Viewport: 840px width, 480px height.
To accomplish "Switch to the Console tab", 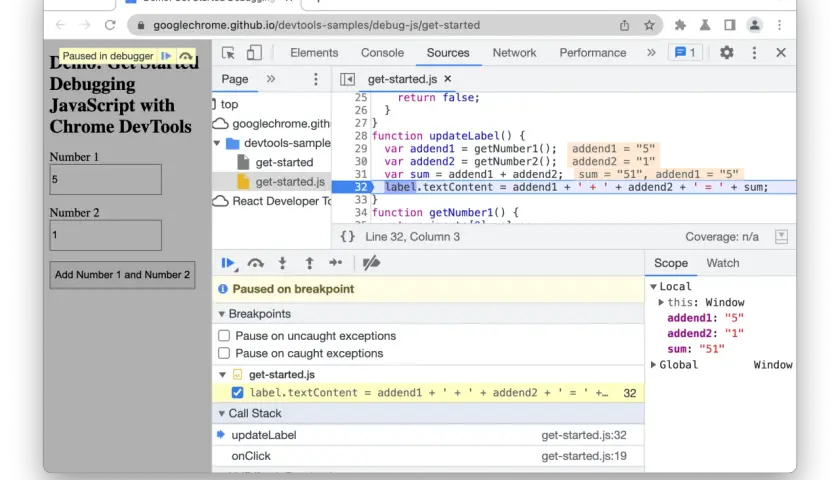I will pos(382,52).
